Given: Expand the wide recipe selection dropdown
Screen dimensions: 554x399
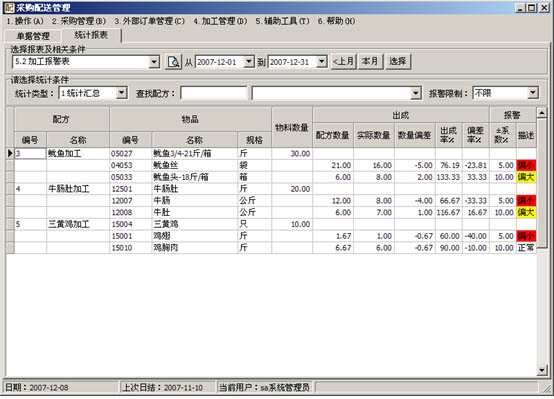Looking at the screenshot, I should click(416, 94).
